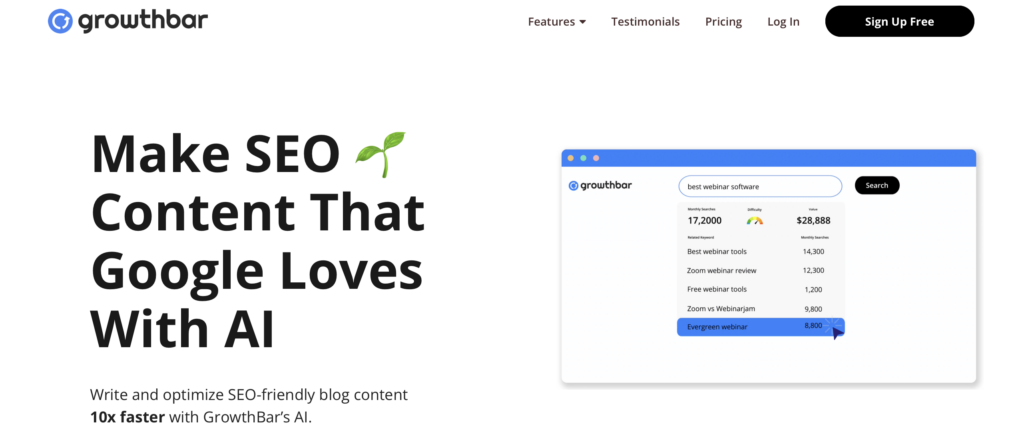Go to the Pricing page
Viewport: 1024px width, 448px height.
[723, 21]
